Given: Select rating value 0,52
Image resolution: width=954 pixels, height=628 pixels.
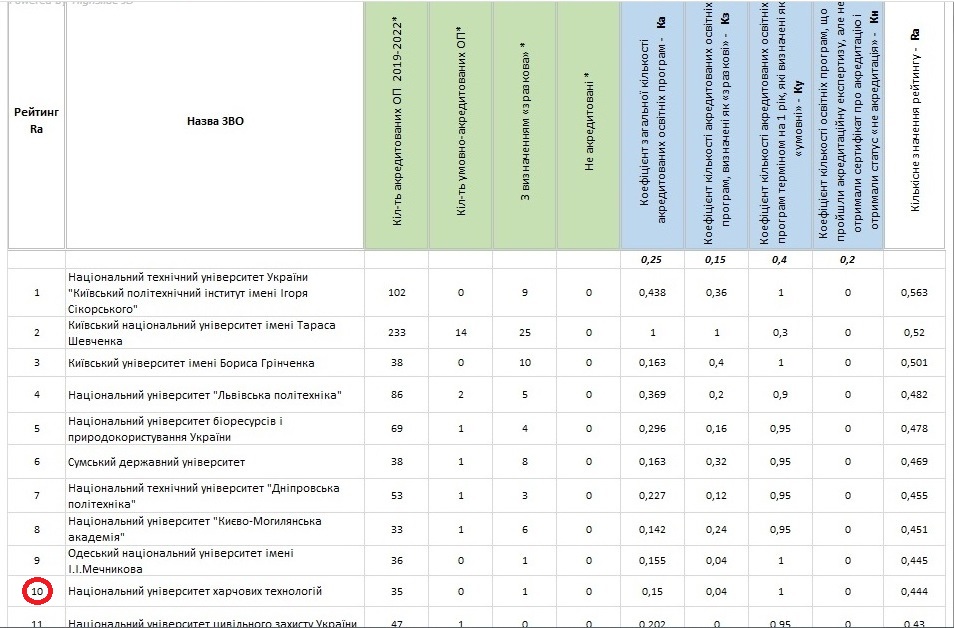Looking at the screenshot, I should click(914, 332).
